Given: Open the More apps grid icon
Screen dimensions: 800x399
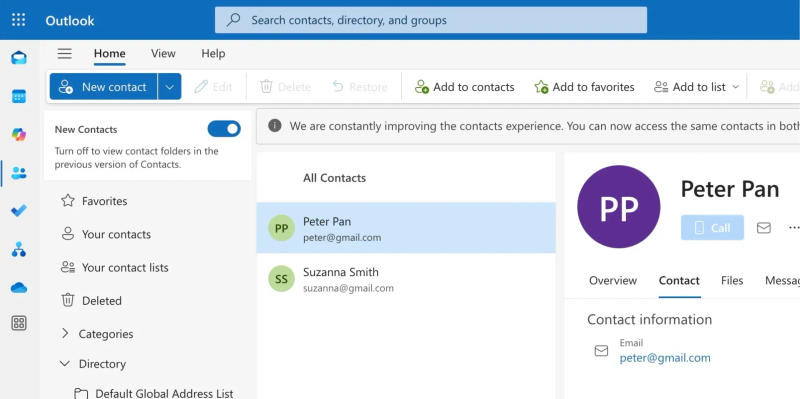Looking at the screenshot, I should tap(19, 323).
